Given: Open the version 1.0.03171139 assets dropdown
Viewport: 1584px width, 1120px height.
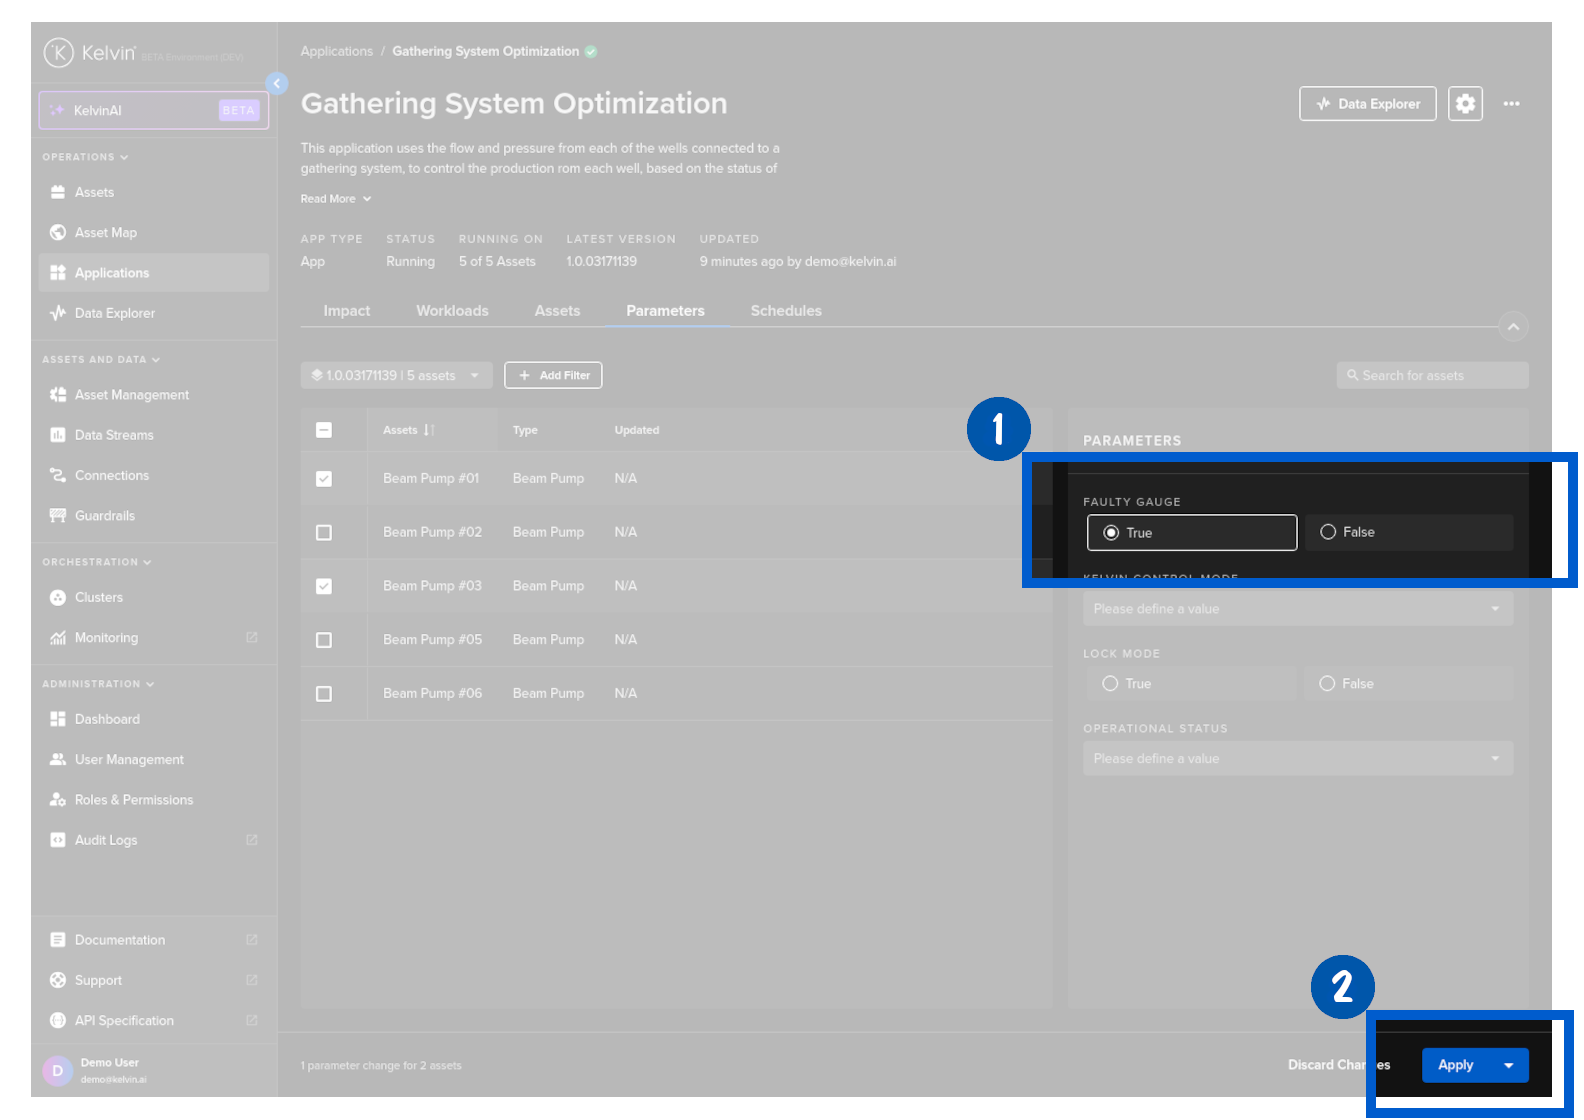Looking at the screenshot, I should coord(396,376).
